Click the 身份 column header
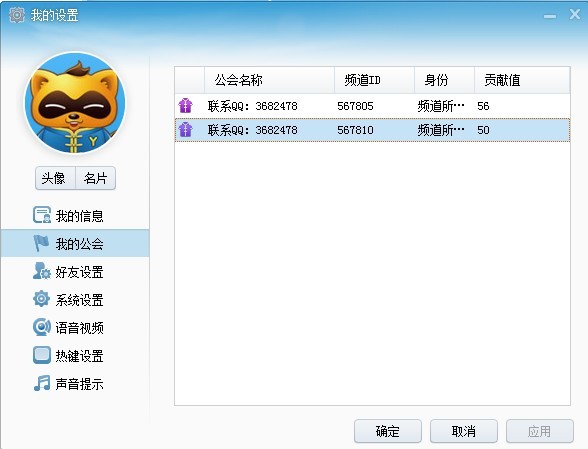Image resolution: width=588 pixels, height=449 pixels. [444, 80]
